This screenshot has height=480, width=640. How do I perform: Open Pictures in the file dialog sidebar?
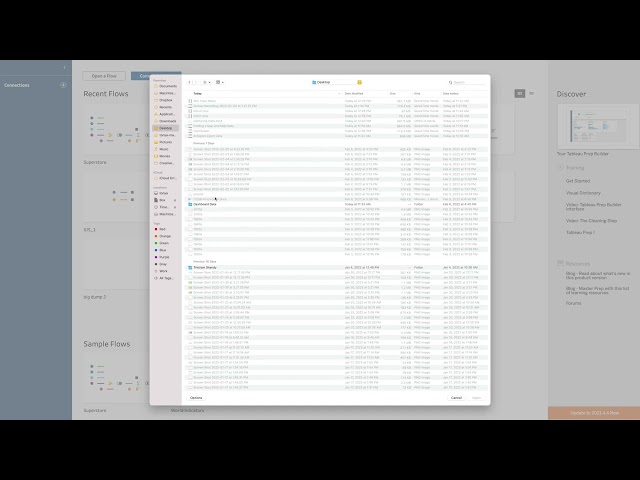pyautogui.click(x=163, y=142)
